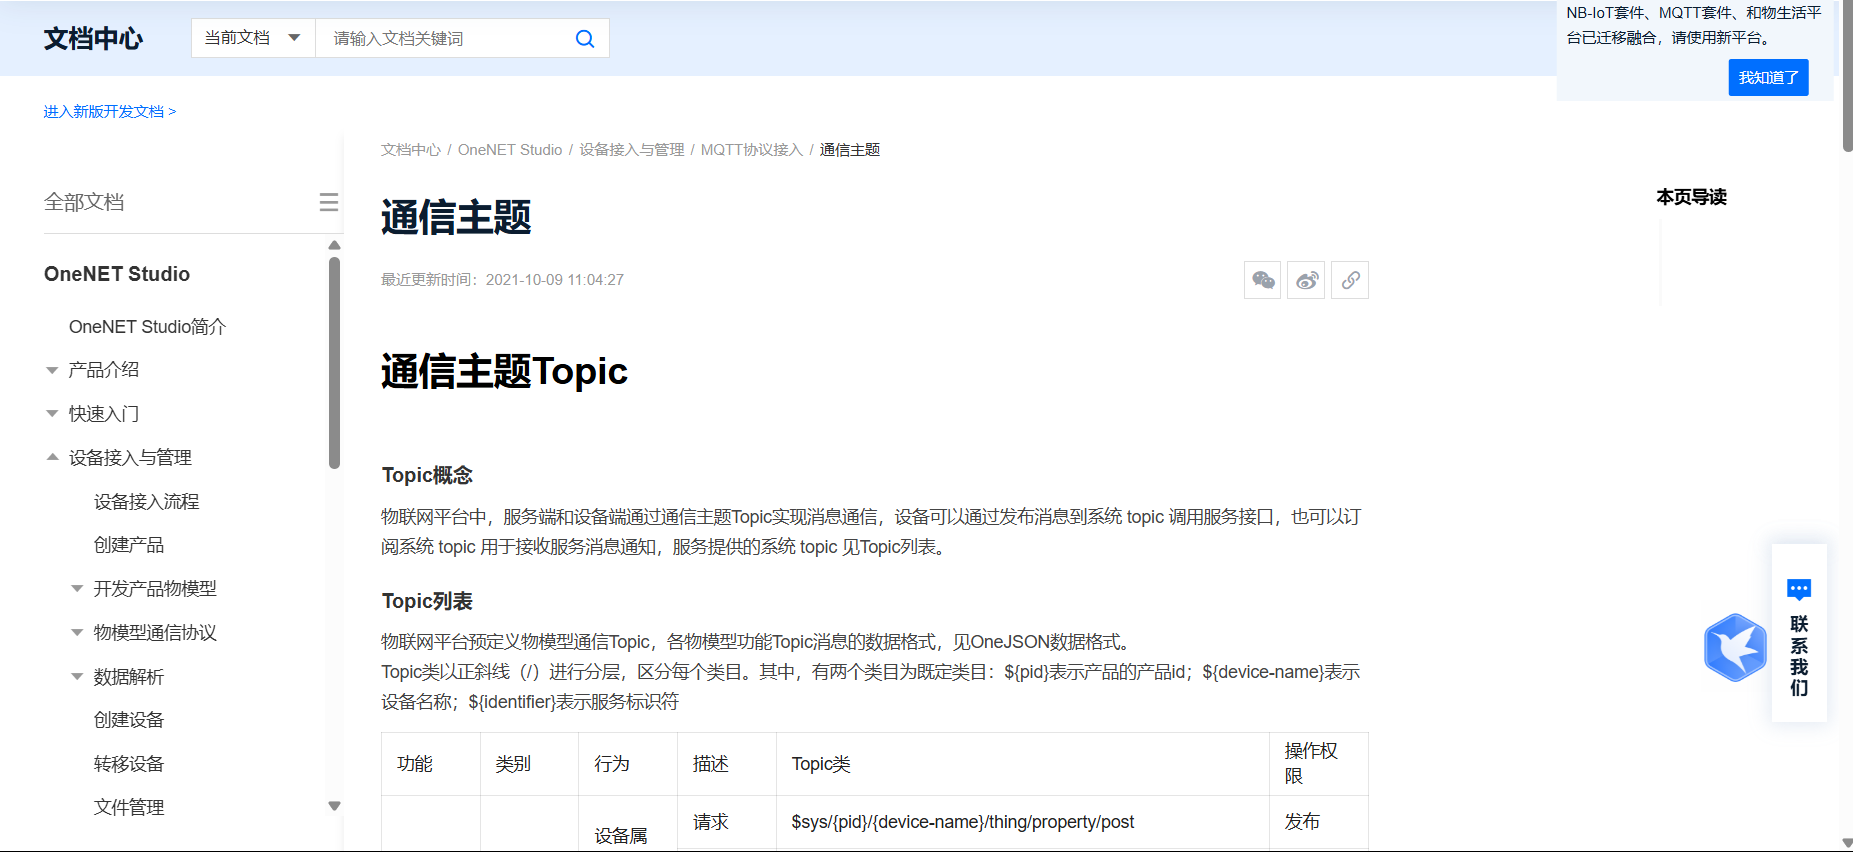The height and width of the screenshot is (852, 1853).
Task: Click the 行为 table header cell
Action: (x=628, y=764)
